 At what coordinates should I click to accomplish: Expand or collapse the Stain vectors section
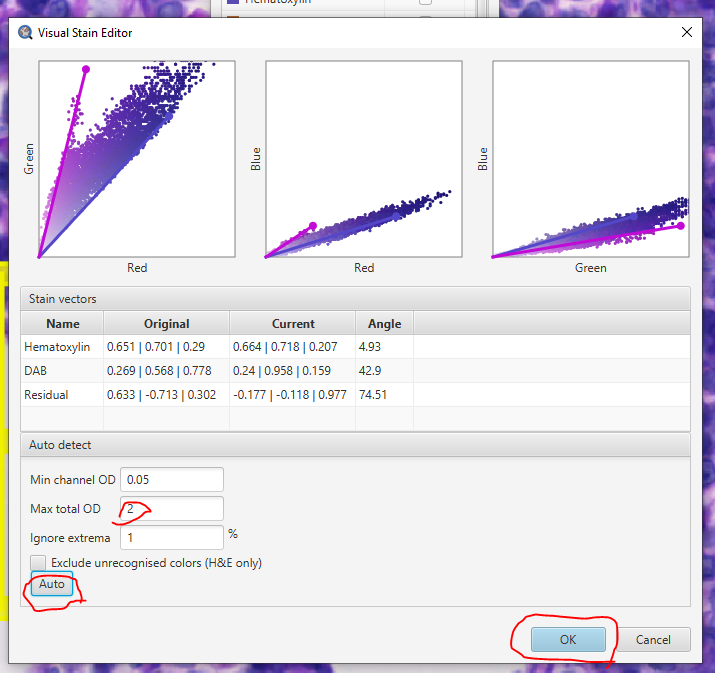[355, 298]
